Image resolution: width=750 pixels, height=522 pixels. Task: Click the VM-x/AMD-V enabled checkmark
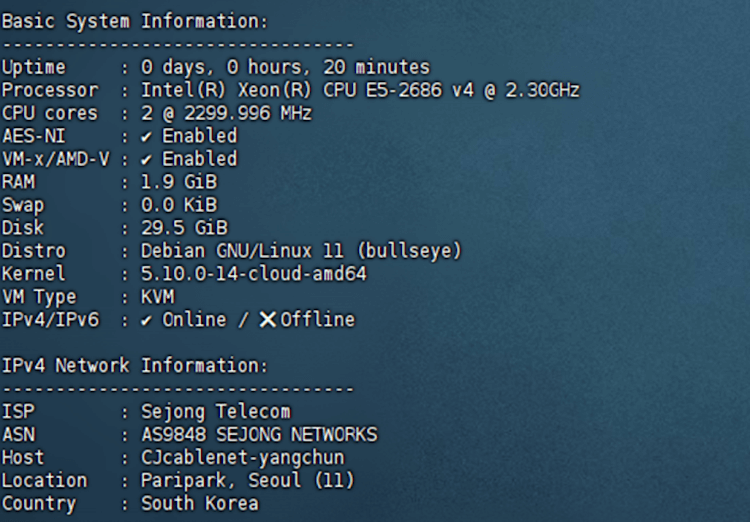tap(147, 159)
